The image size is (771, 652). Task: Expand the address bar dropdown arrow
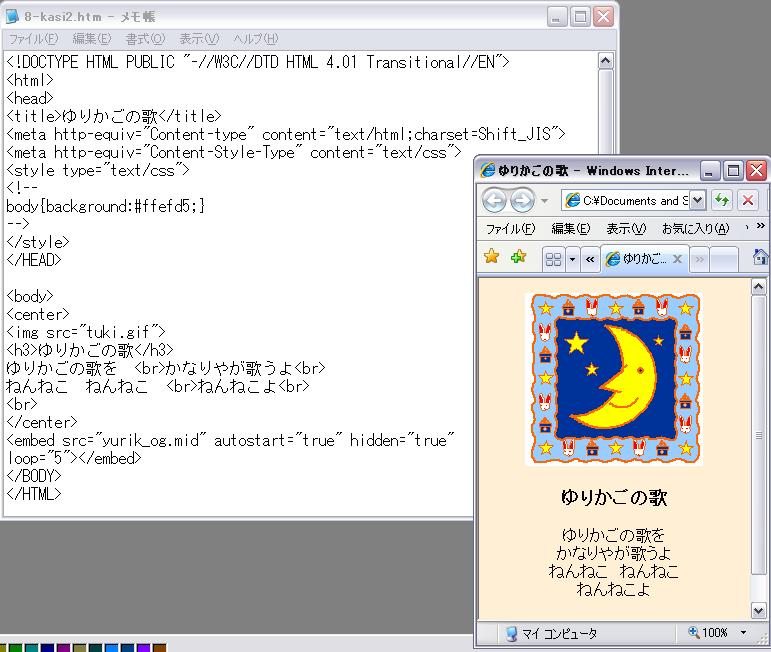click(x=697, y=200)
